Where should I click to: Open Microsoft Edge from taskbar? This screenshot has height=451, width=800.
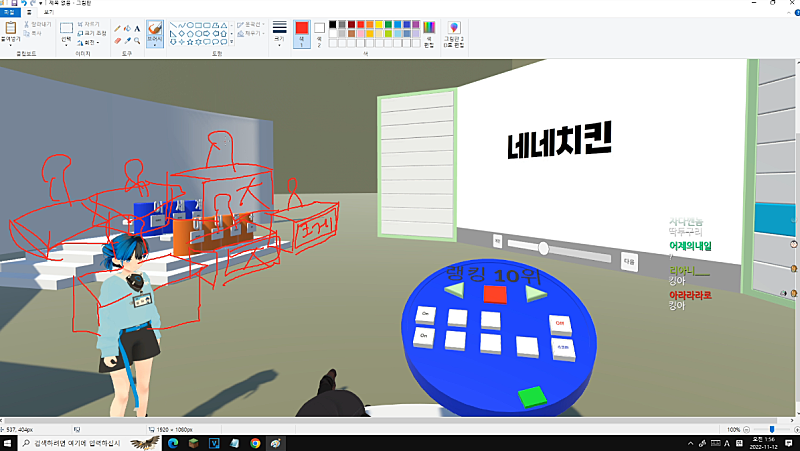pos(172,443)
